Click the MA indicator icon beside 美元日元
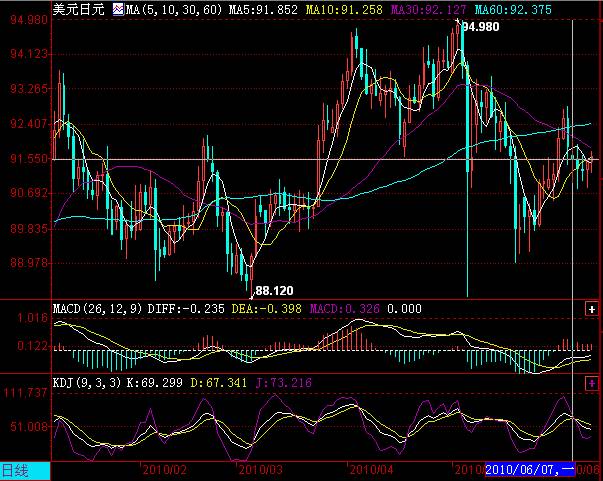The image size is (603, 481). [118, 9]
